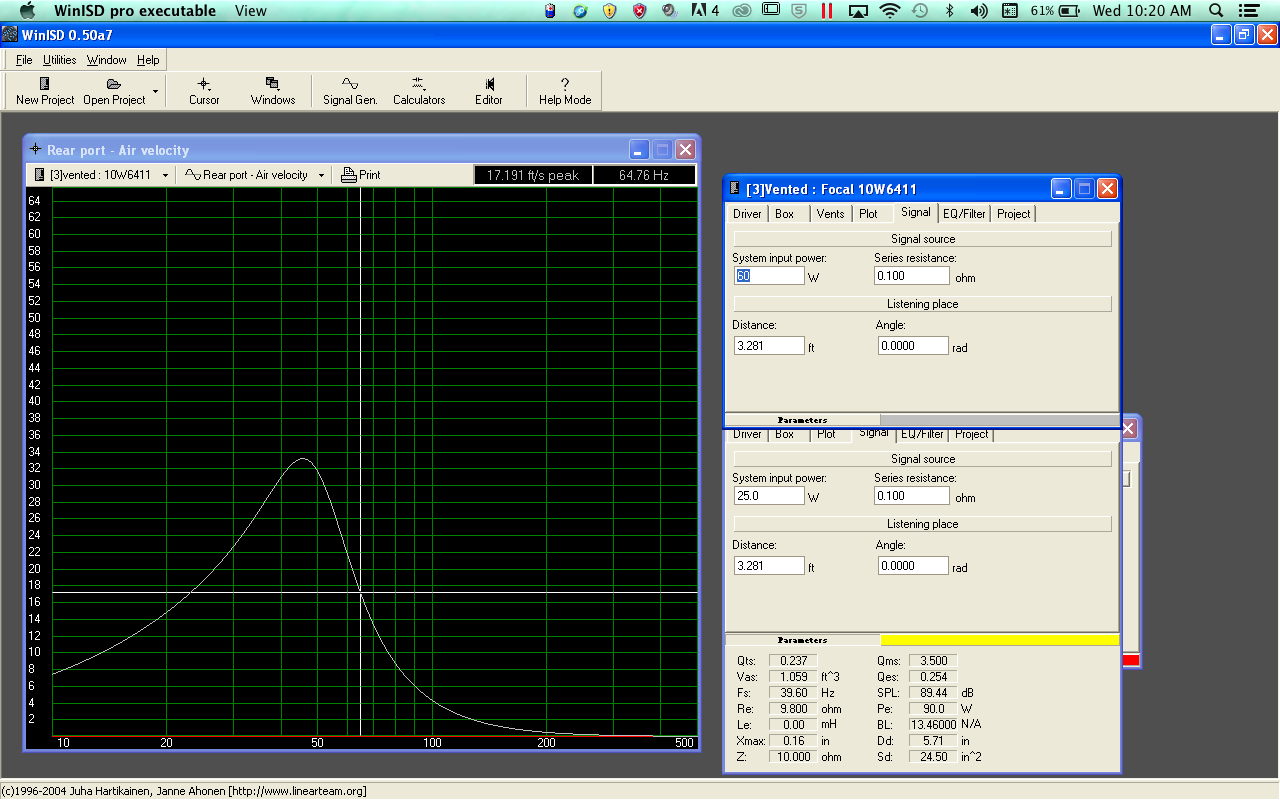Viewport: 1280px width, 800px height.
Task: Click Listening place header in Focal window
Action: (923, 304)
